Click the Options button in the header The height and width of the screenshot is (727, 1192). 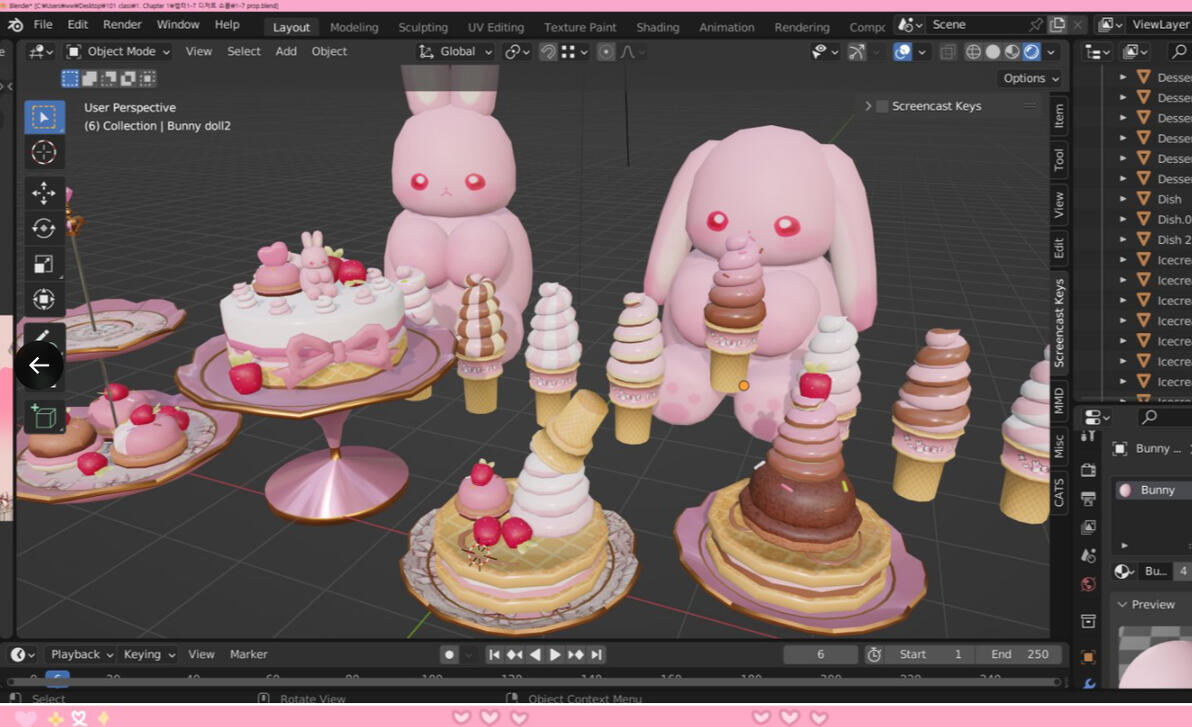(1030, 78)
